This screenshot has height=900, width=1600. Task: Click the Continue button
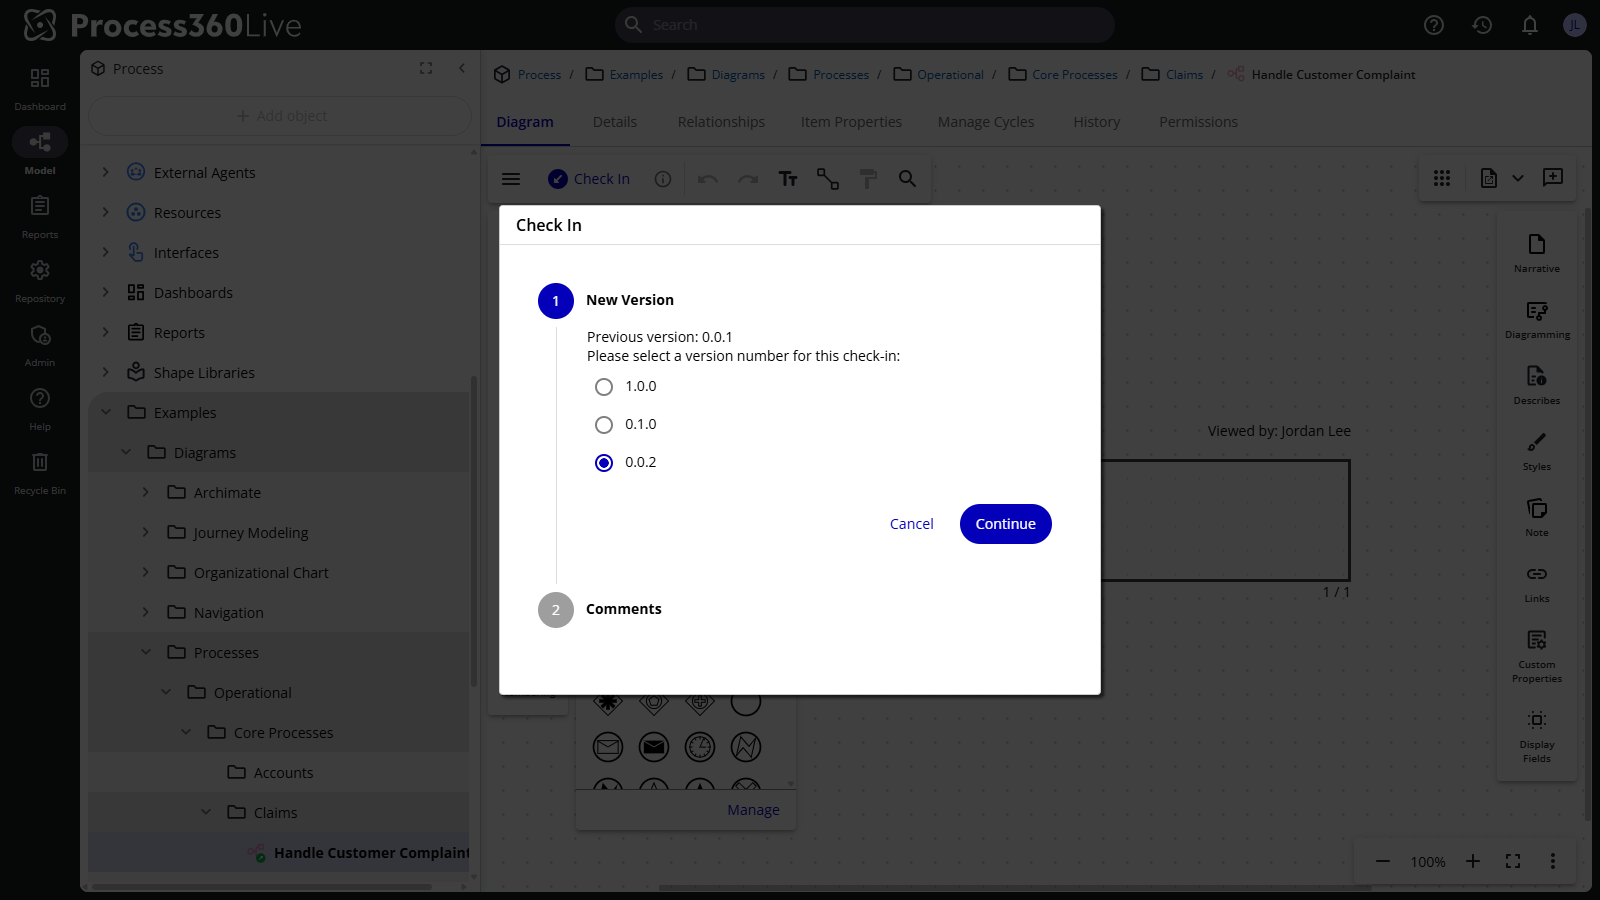[x=1006, y=524]
